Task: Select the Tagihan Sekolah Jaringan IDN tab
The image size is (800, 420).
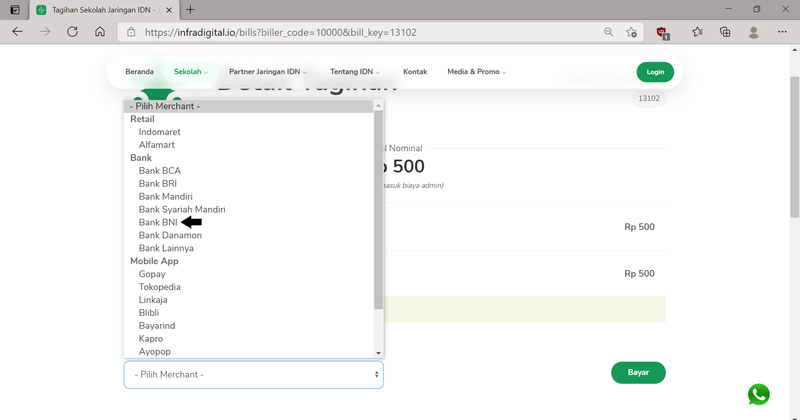Action: 106,10
